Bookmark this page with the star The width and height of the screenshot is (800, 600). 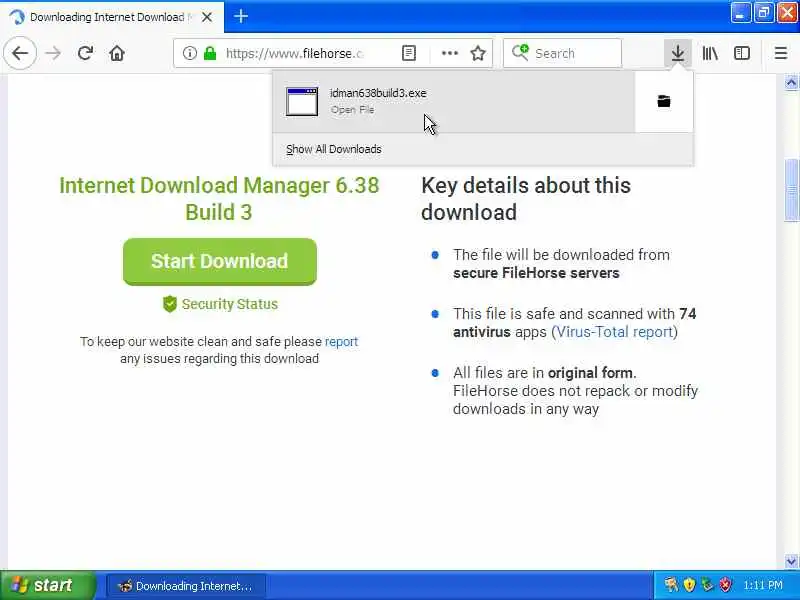pos(478,53)
